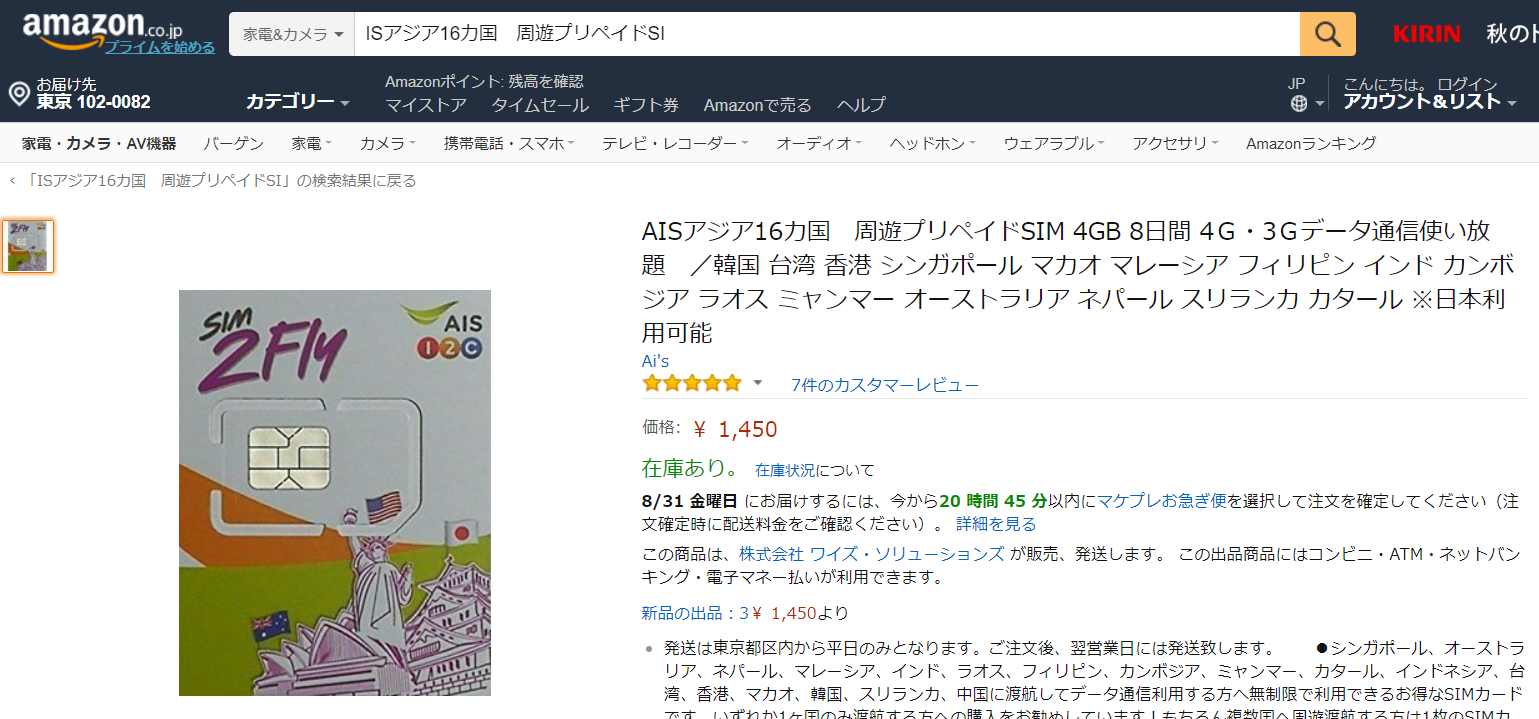Click the 株式会社 ワイズ・ソリューションズ seller link
The width and height of the screenshot is (1539, 719).
(871, 554)
